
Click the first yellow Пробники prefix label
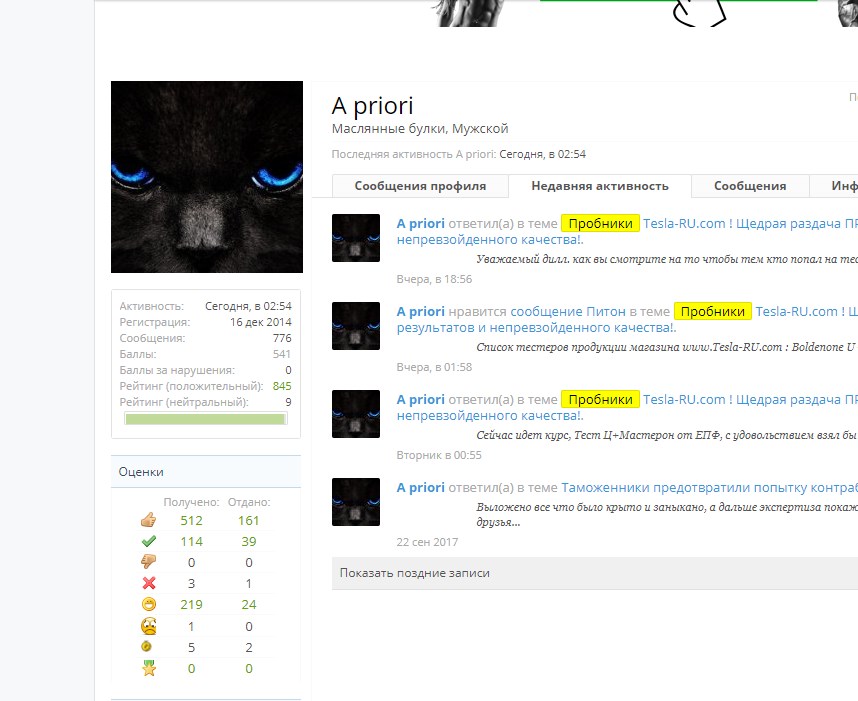[x=600, y=223]
